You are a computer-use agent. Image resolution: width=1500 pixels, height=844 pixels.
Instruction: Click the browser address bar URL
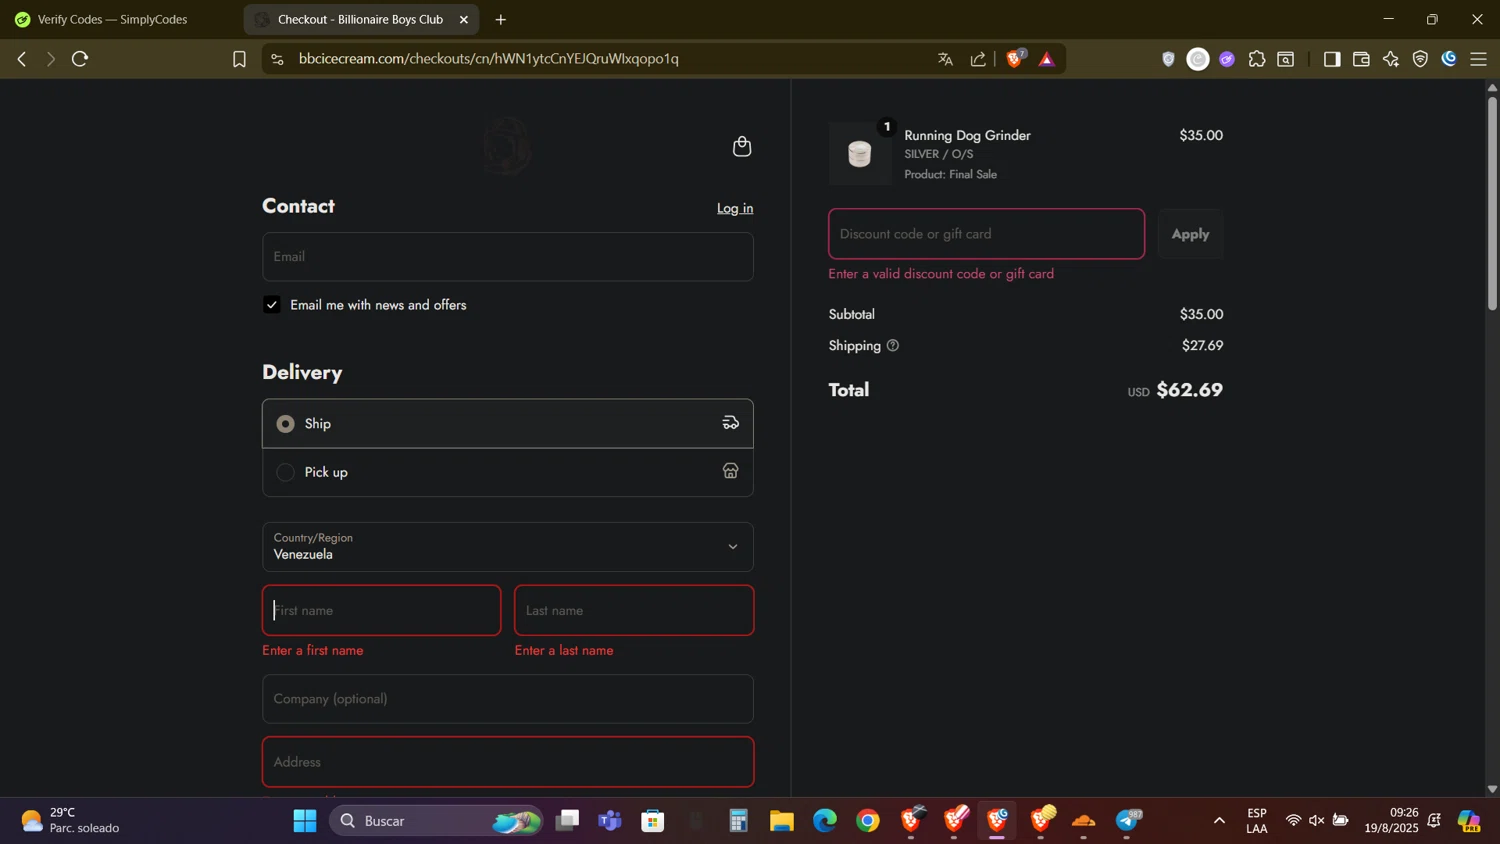(x=489, y=59)
